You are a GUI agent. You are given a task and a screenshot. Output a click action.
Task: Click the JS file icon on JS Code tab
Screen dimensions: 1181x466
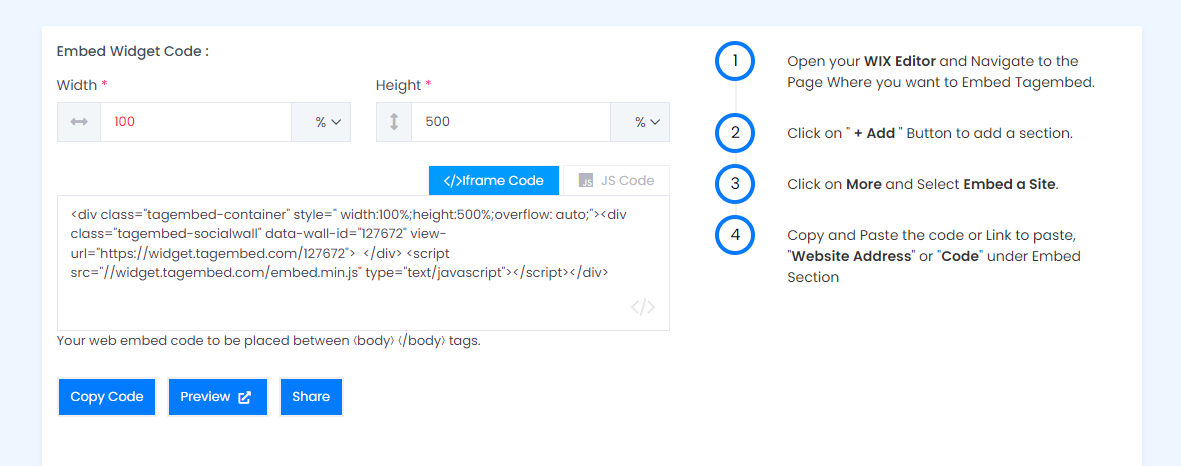(x=585, y=181)
